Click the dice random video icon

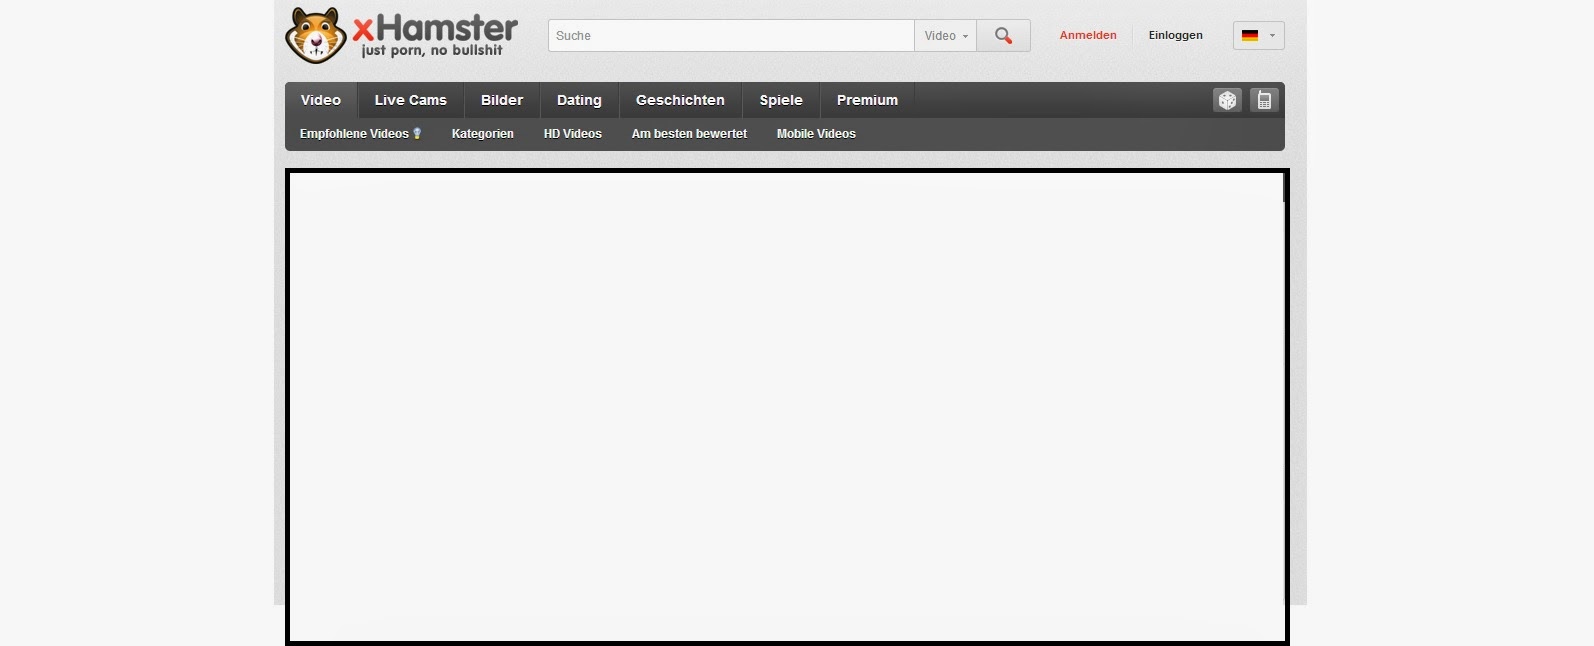pyautogui.click(x=1227, y=100)
